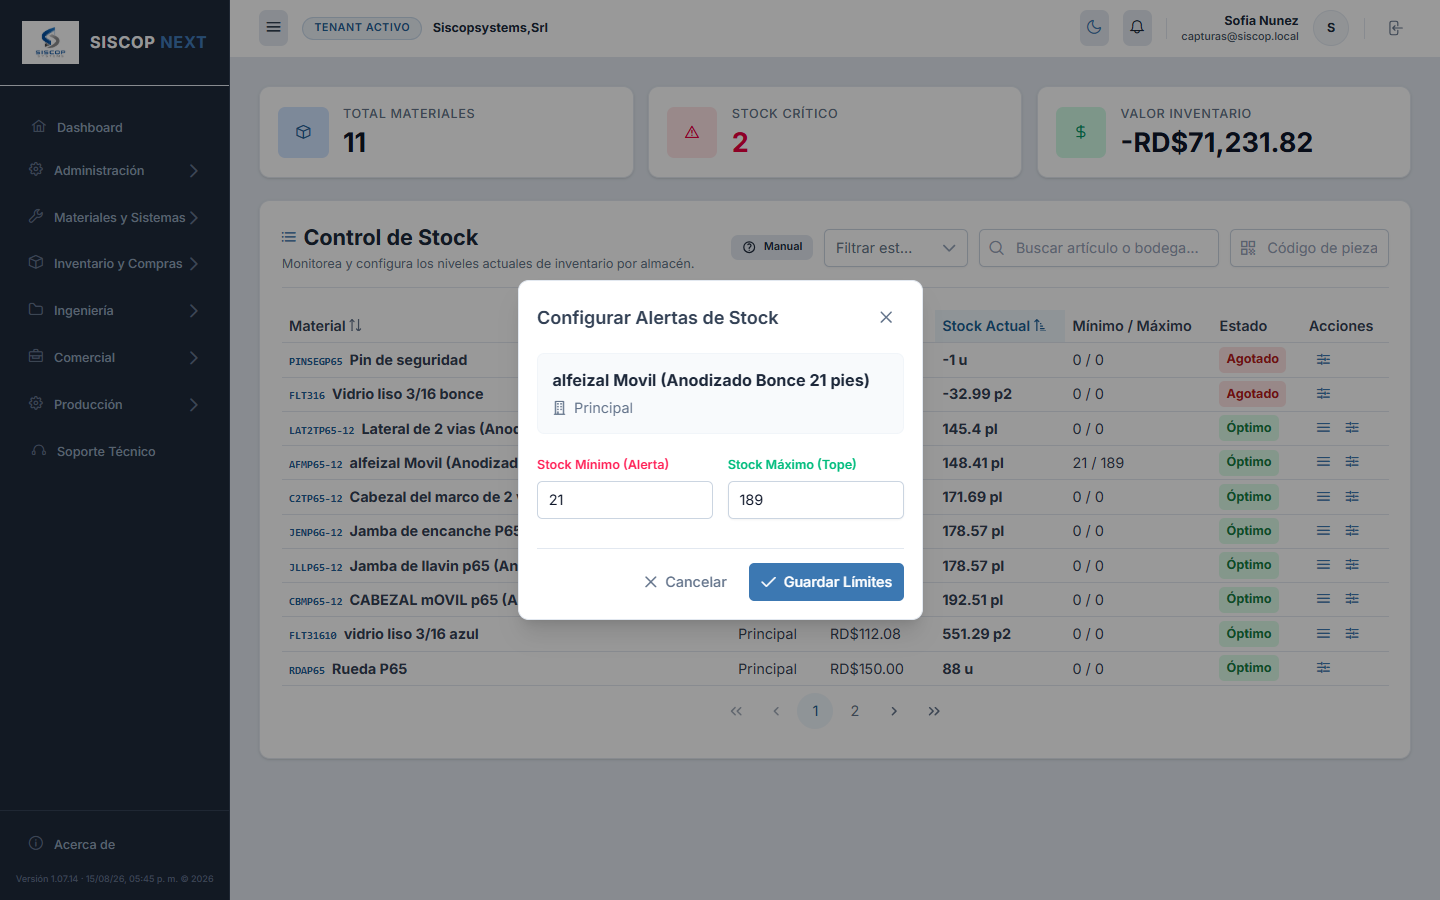
Task: Click the 551.29 p2 stock value
Action: click(x=976, y=634)
